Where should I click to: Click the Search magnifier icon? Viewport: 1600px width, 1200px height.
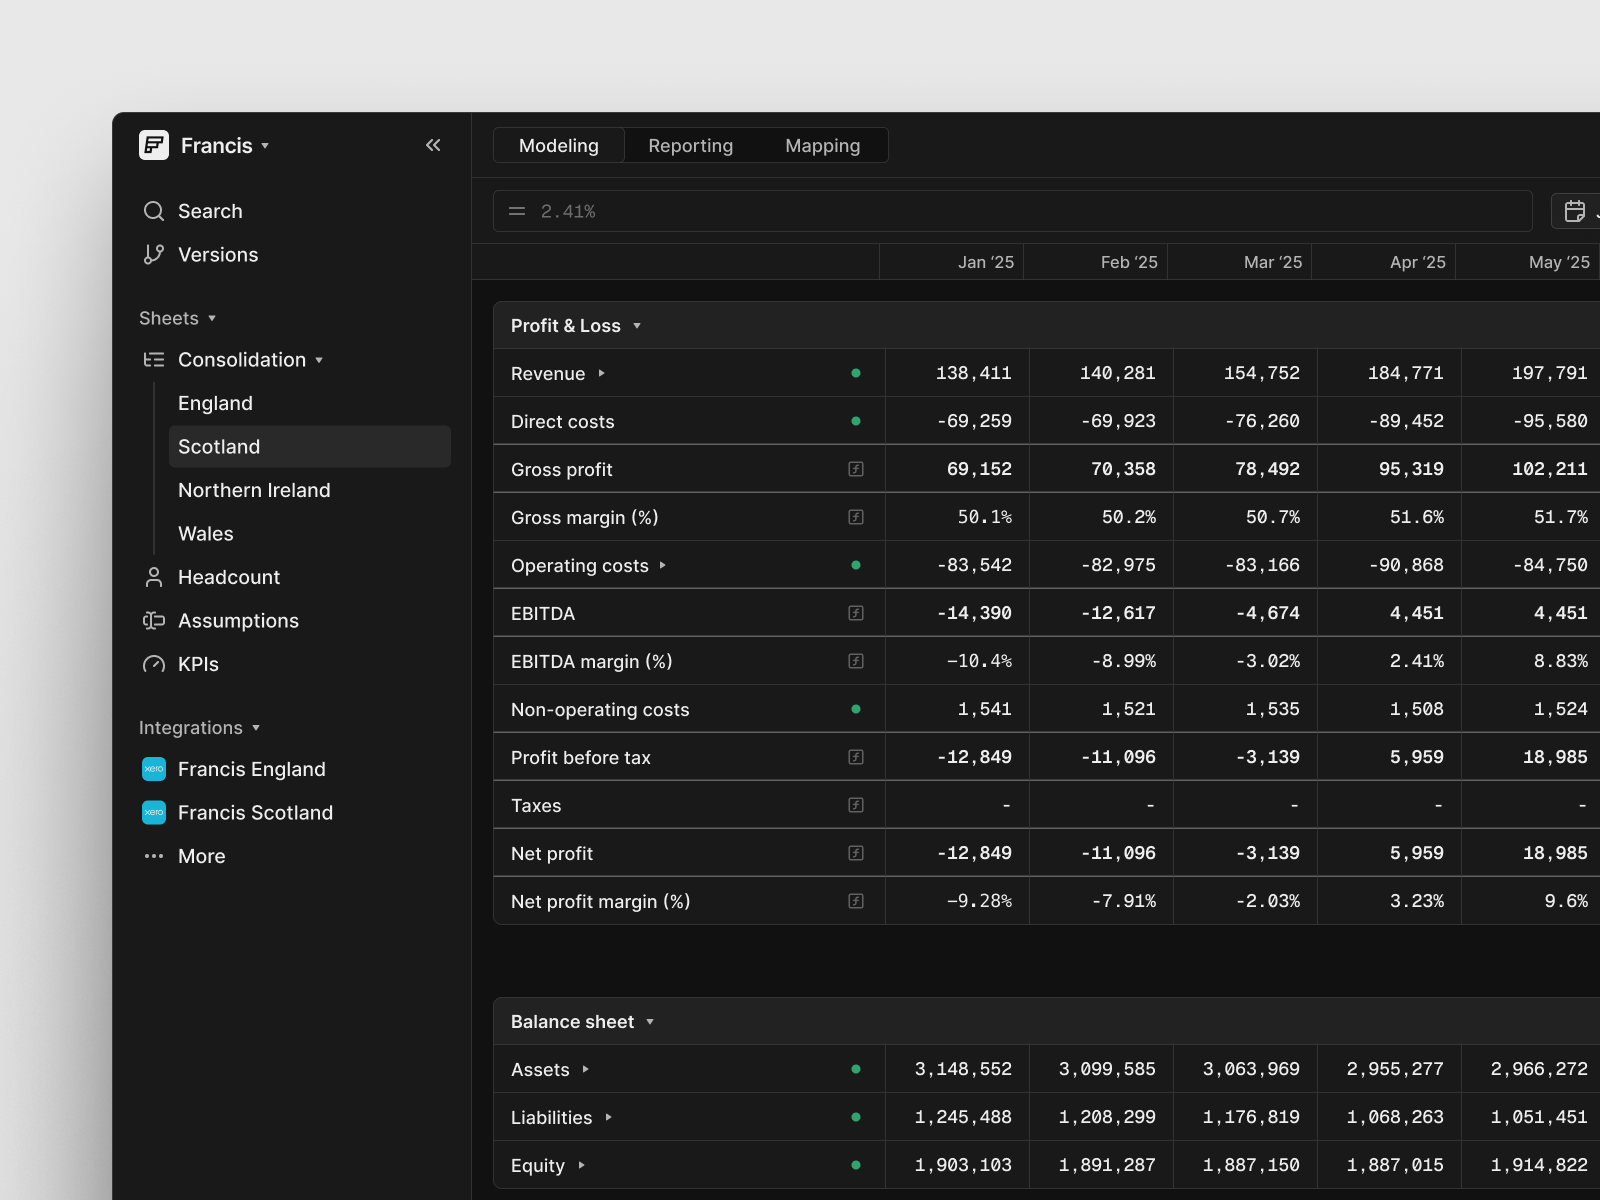[x=154, y=211]
